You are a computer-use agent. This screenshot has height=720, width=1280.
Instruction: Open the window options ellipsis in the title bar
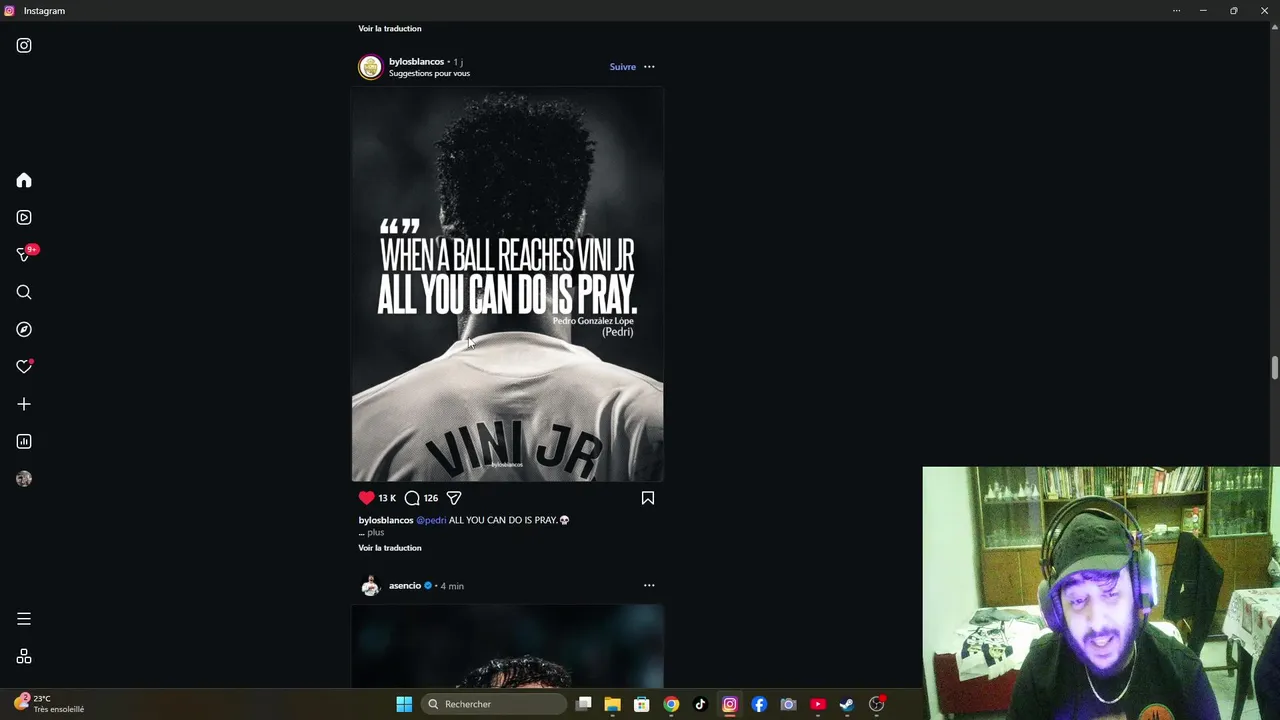pyautogui.click(x=1176, y=10)
